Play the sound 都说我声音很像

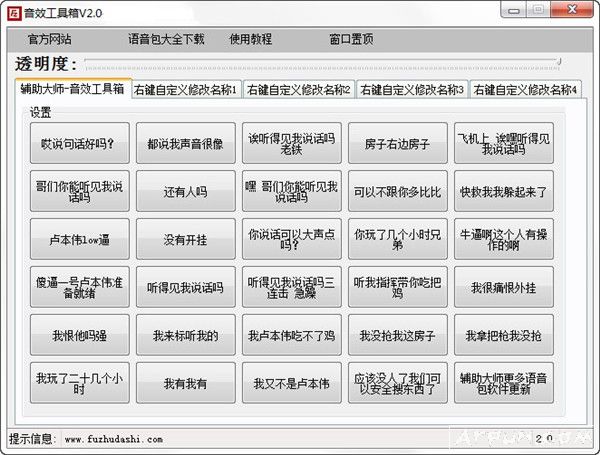click(x=186, y=143)
